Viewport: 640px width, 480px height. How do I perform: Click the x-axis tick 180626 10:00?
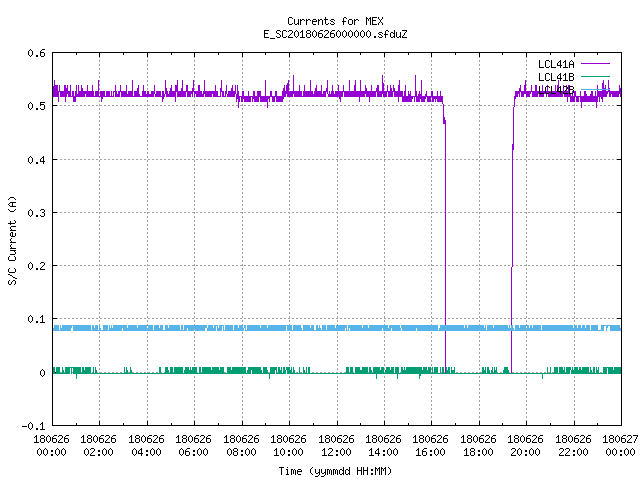(289, 446)
